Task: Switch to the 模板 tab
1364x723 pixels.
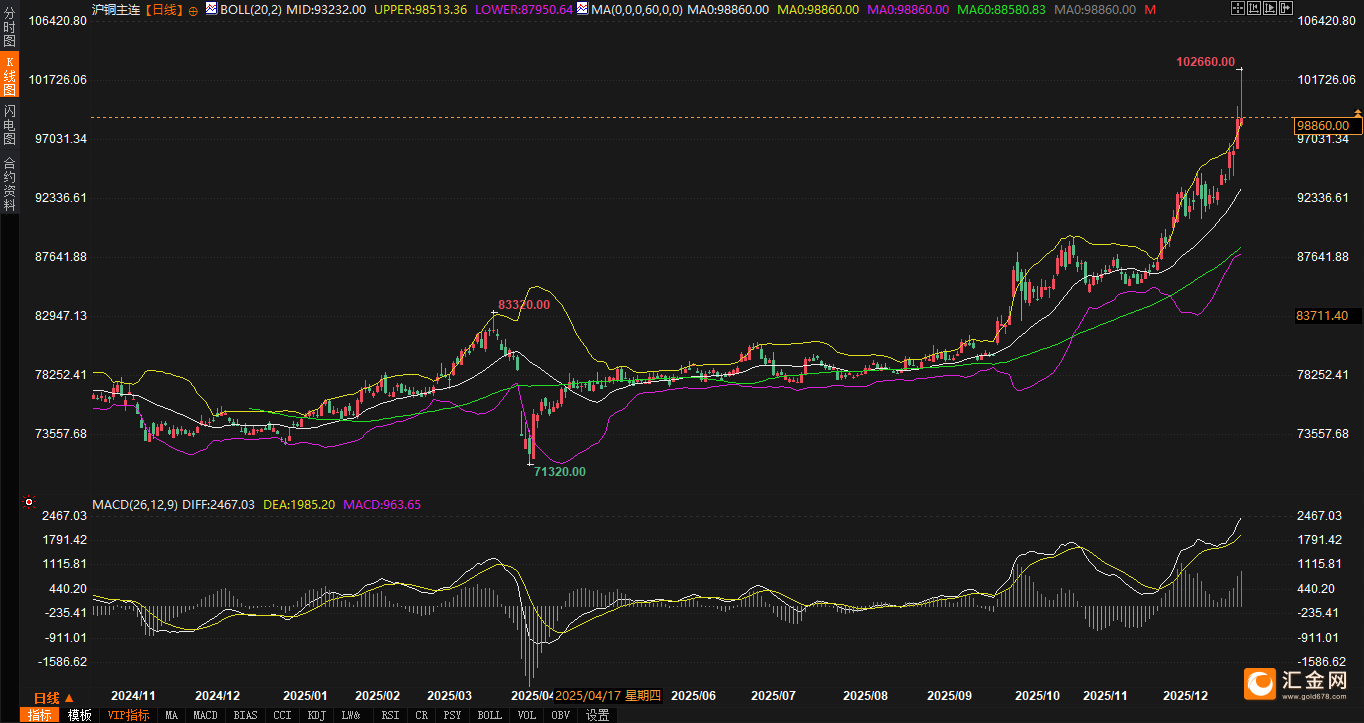Action: [x=80, y=715]
